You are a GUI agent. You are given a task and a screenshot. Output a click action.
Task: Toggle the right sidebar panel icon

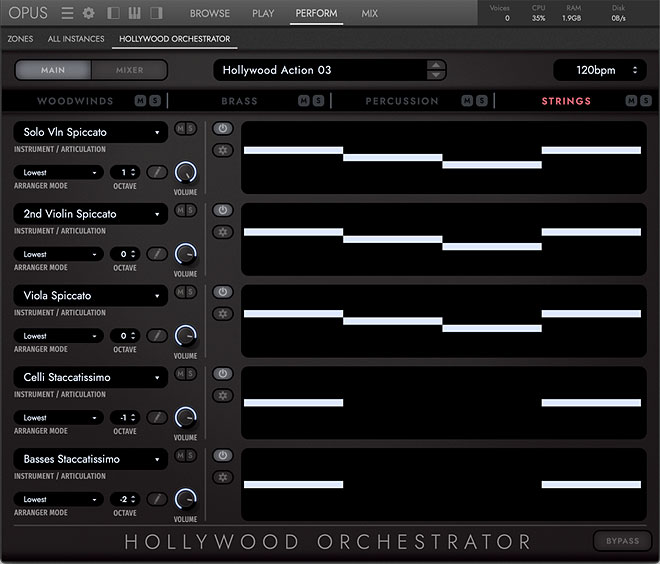click(x=156, y=13)
